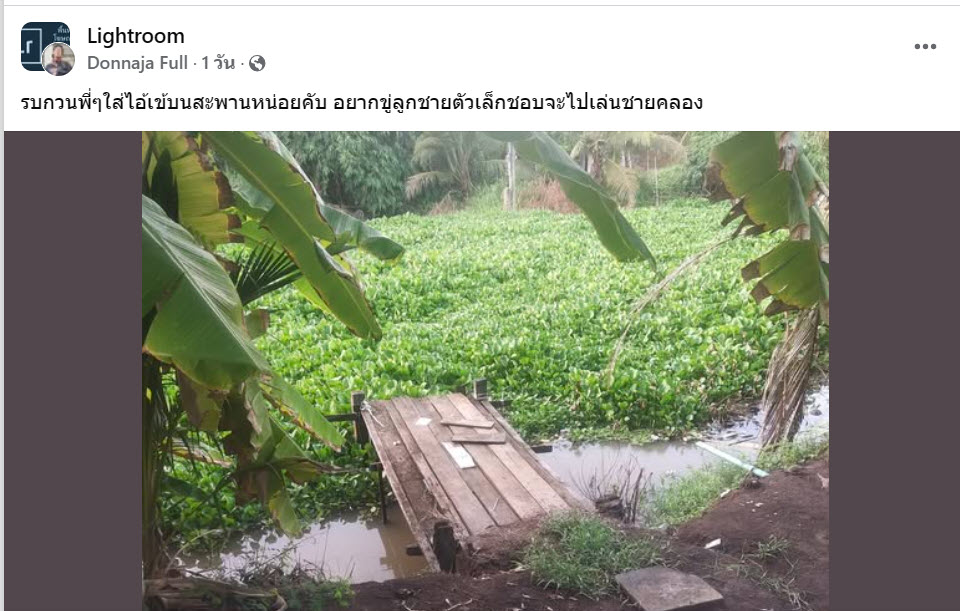Open the Lightroom group name link
Image resolution: width=960 pixels, height=611 pixels.
coord(135,36)
